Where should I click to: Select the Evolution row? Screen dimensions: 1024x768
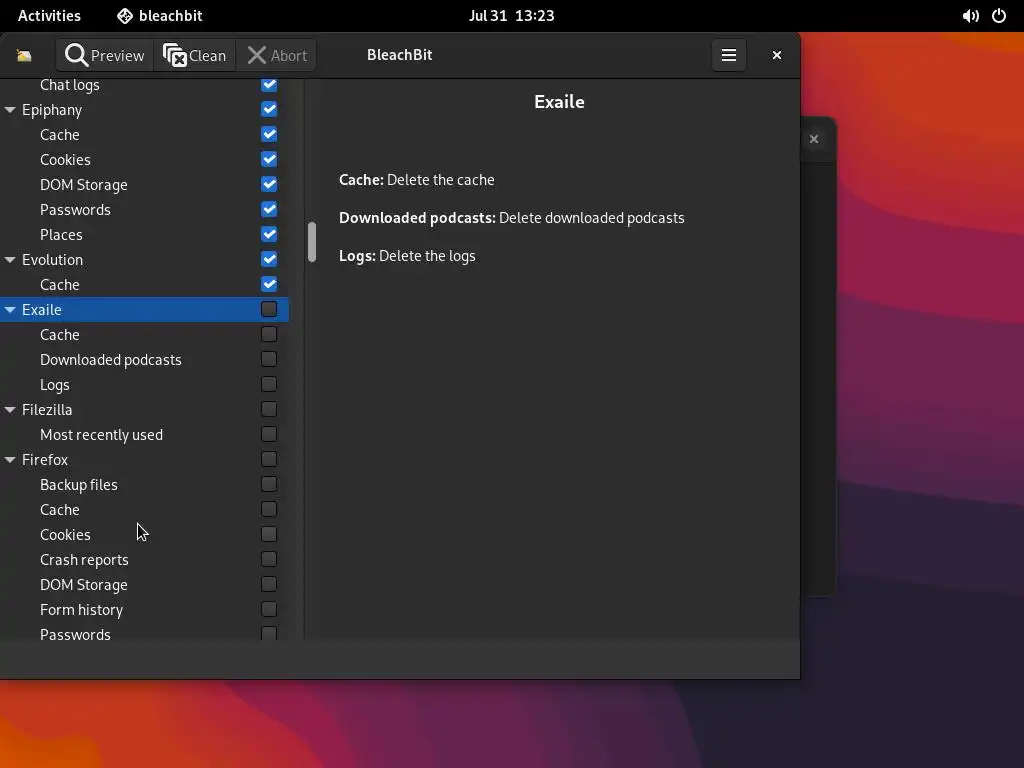(x=144, y=260)
